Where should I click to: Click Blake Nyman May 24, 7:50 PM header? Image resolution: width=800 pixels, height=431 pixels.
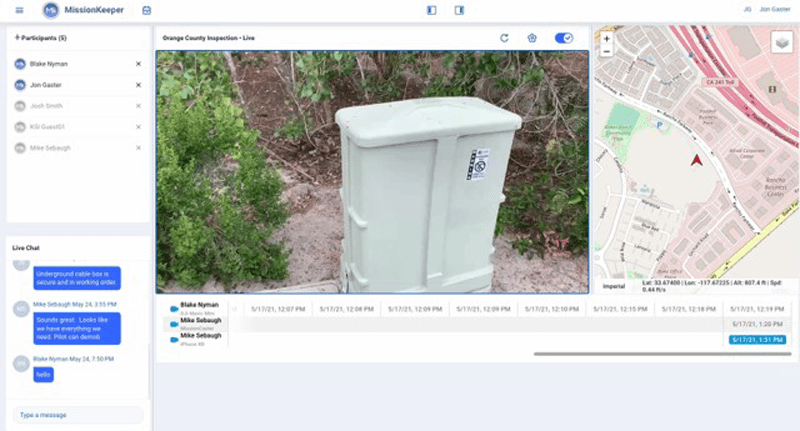pyautogui.click(x=73, y=359)
